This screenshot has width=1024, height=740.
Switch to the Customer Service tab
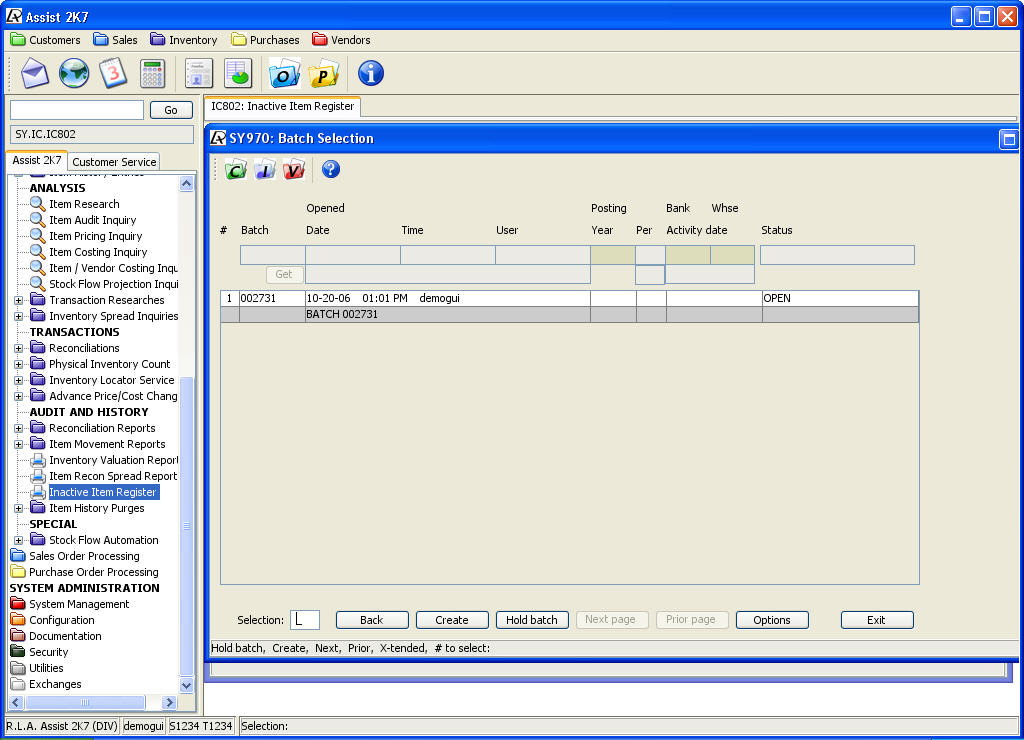(114, 162)
